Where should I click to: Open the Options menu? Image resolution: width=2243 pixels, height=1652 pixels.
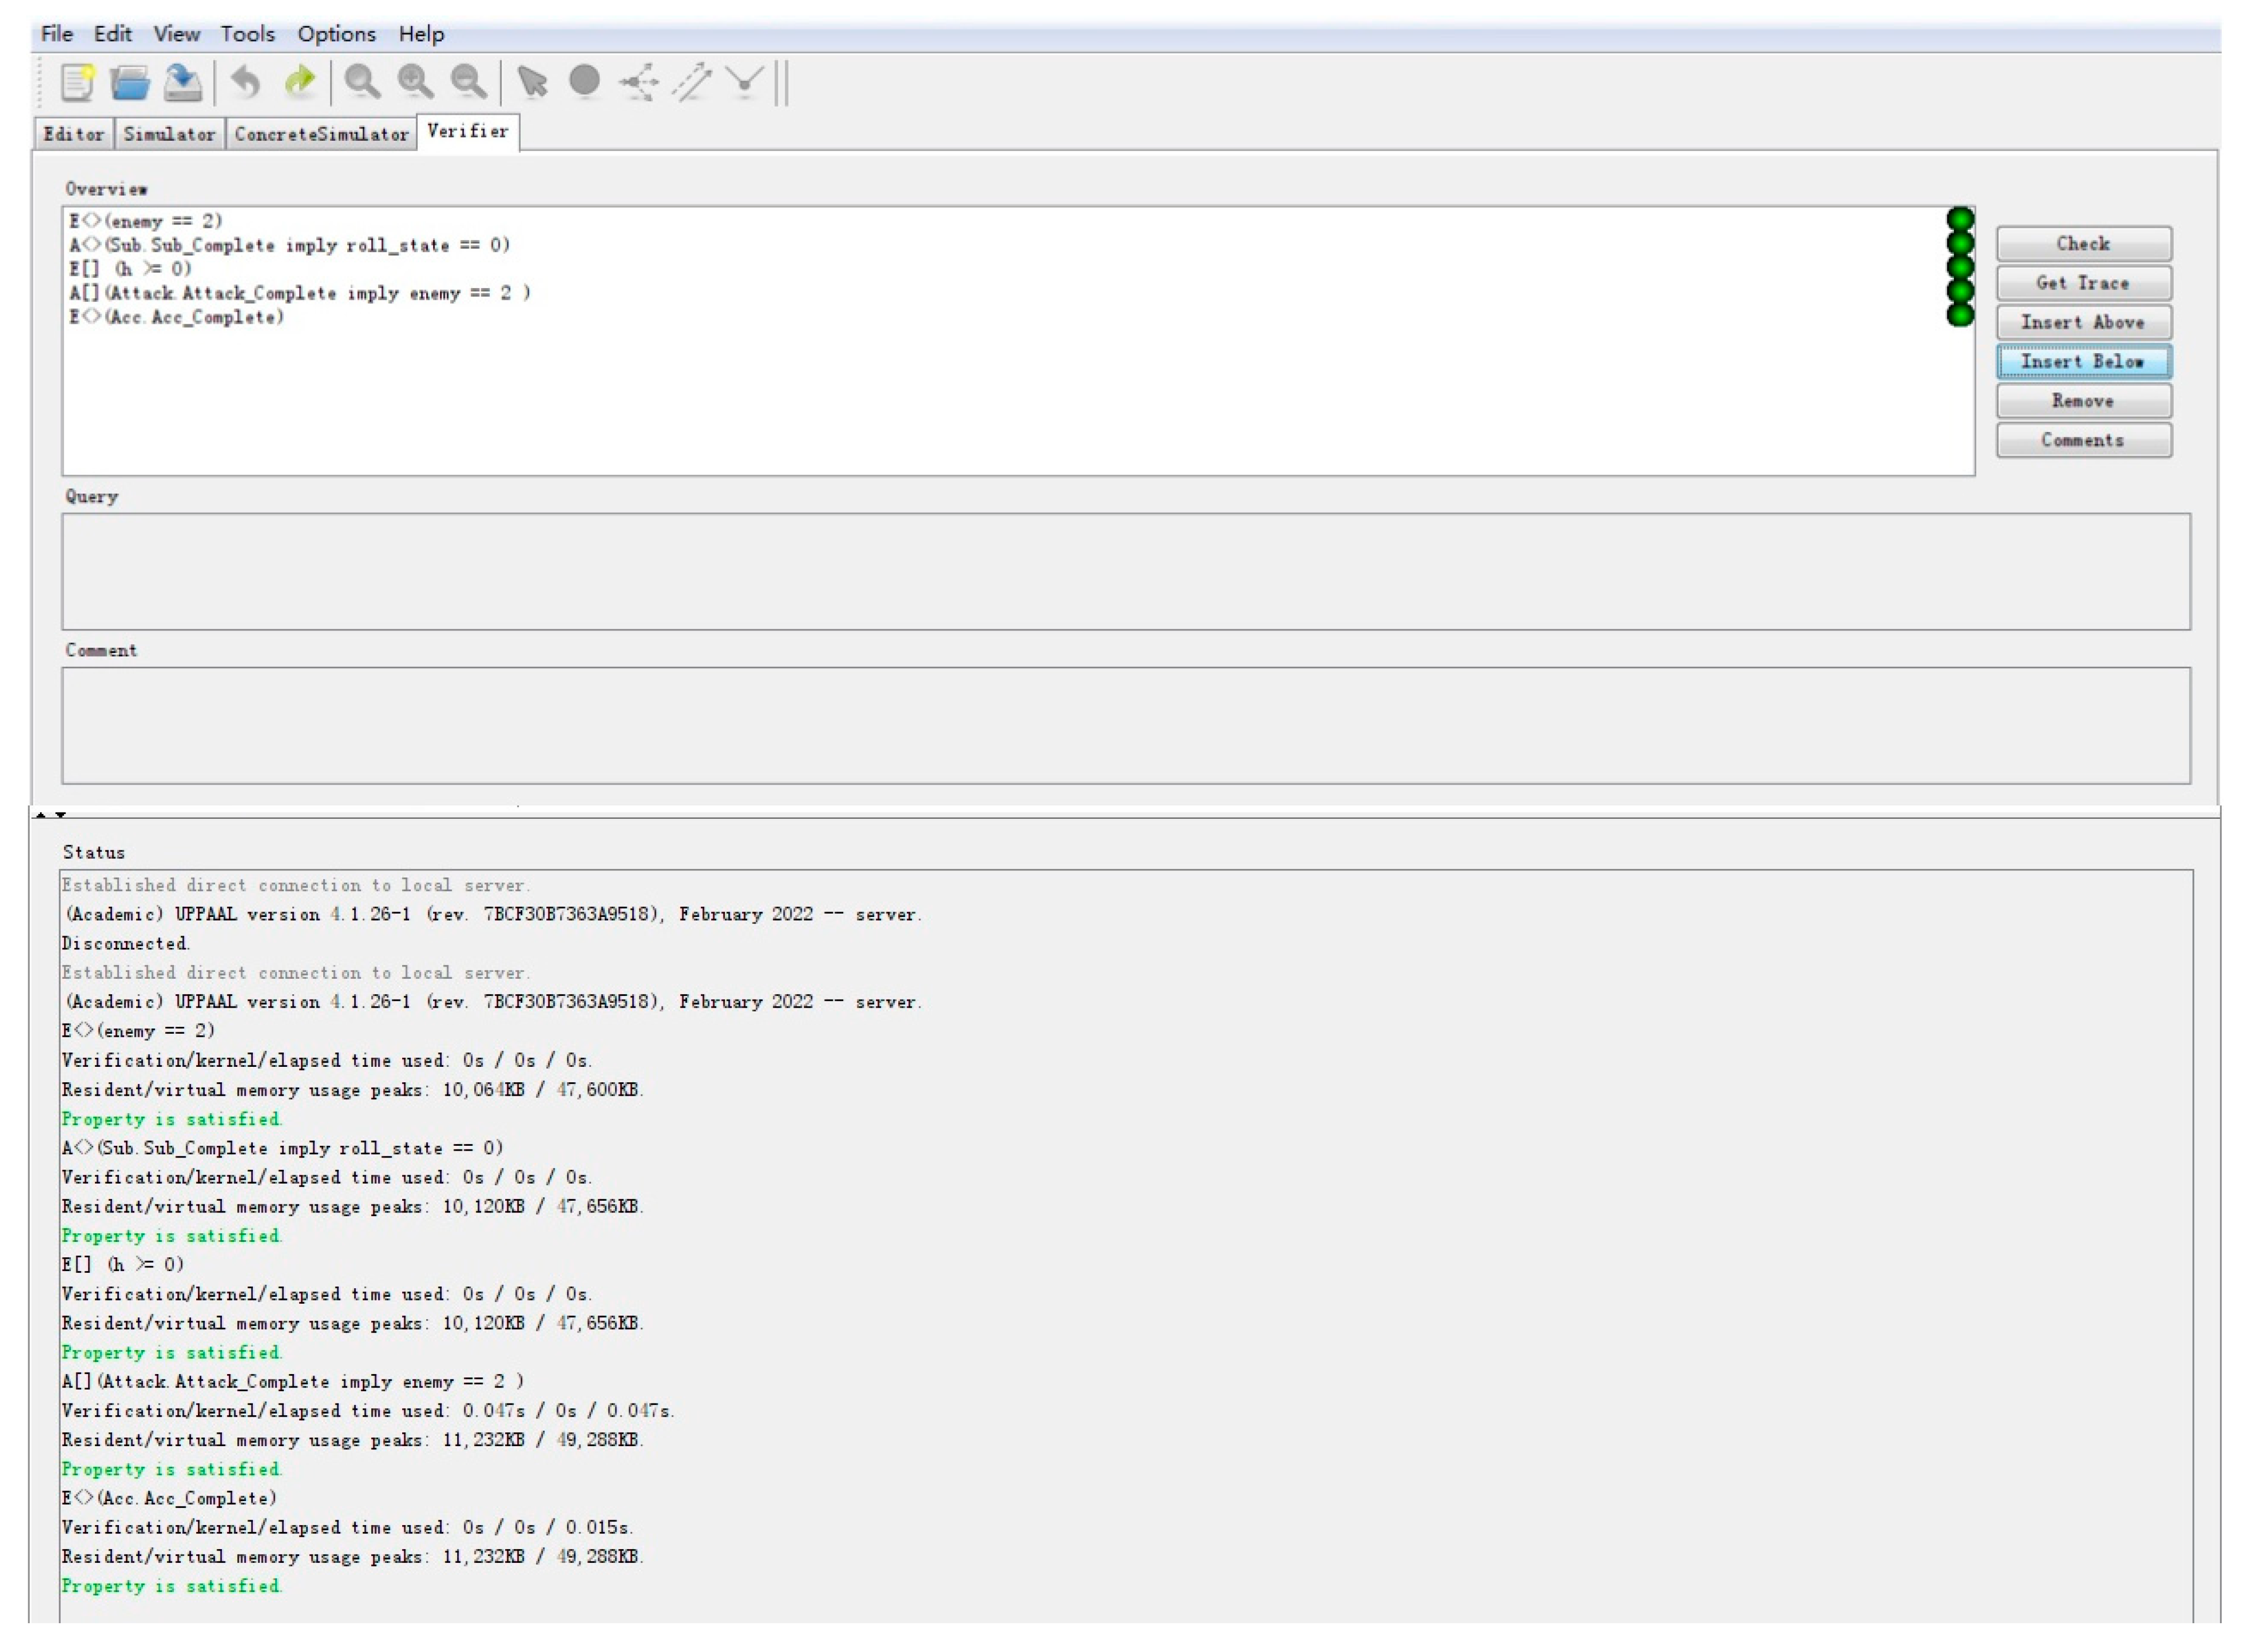coord(336,34)
